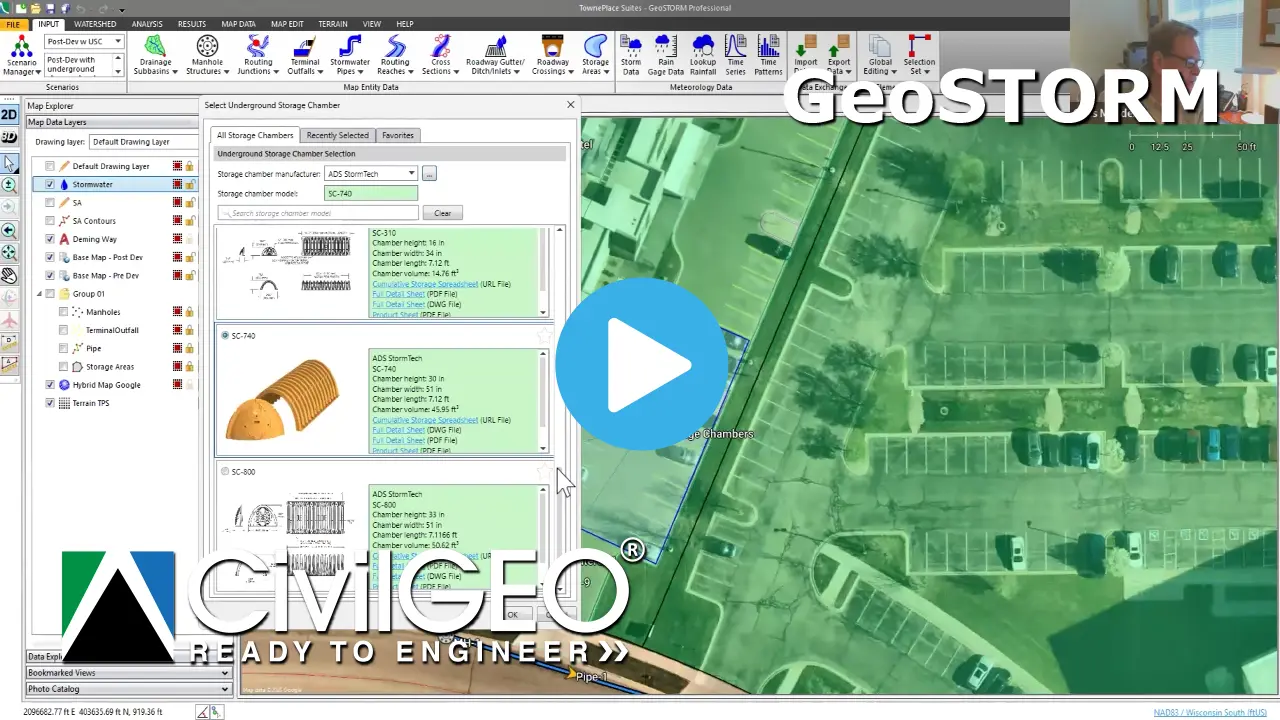Image resolution: width=1280 pixels, height=720 pixels.
Task: Open Storage Areas ribbon tool
Action: pos(595,56)
